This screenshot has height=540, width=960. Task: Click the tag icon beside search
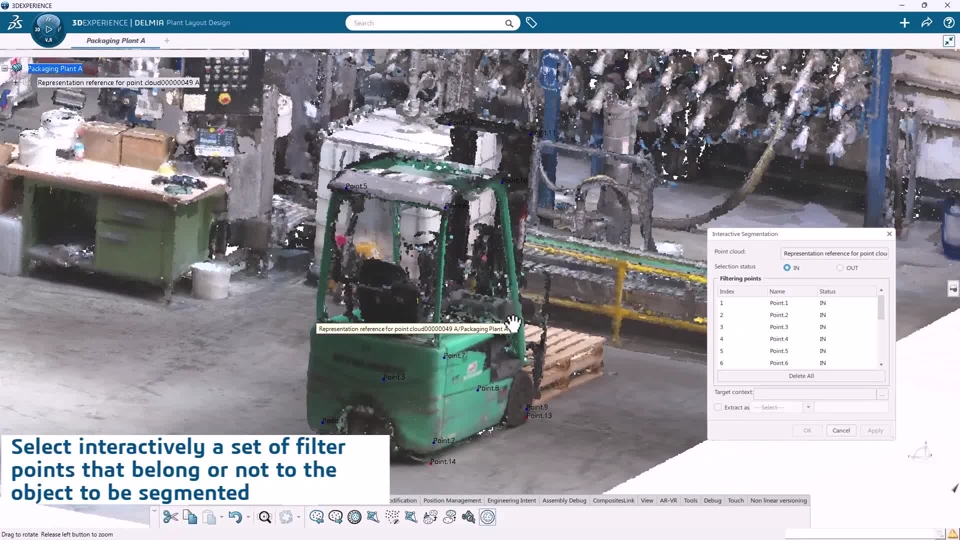point(531,23)
